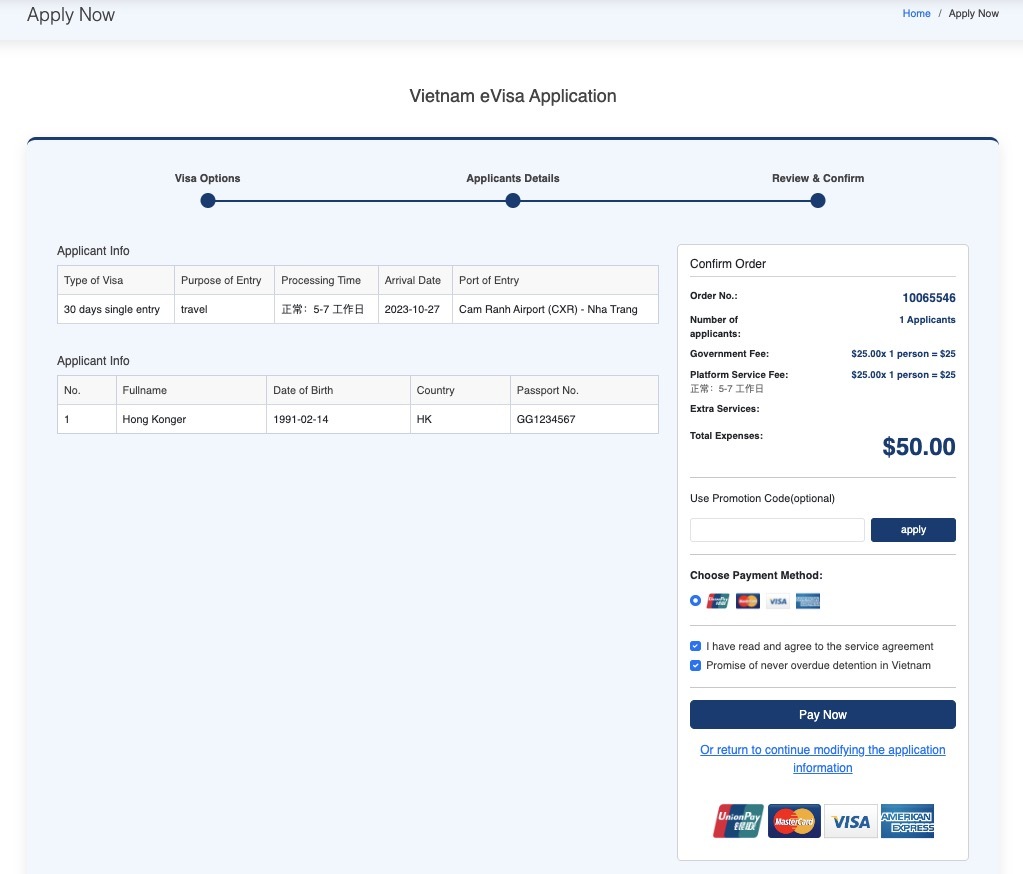Select the card payment method radio button

click(696, 601)
